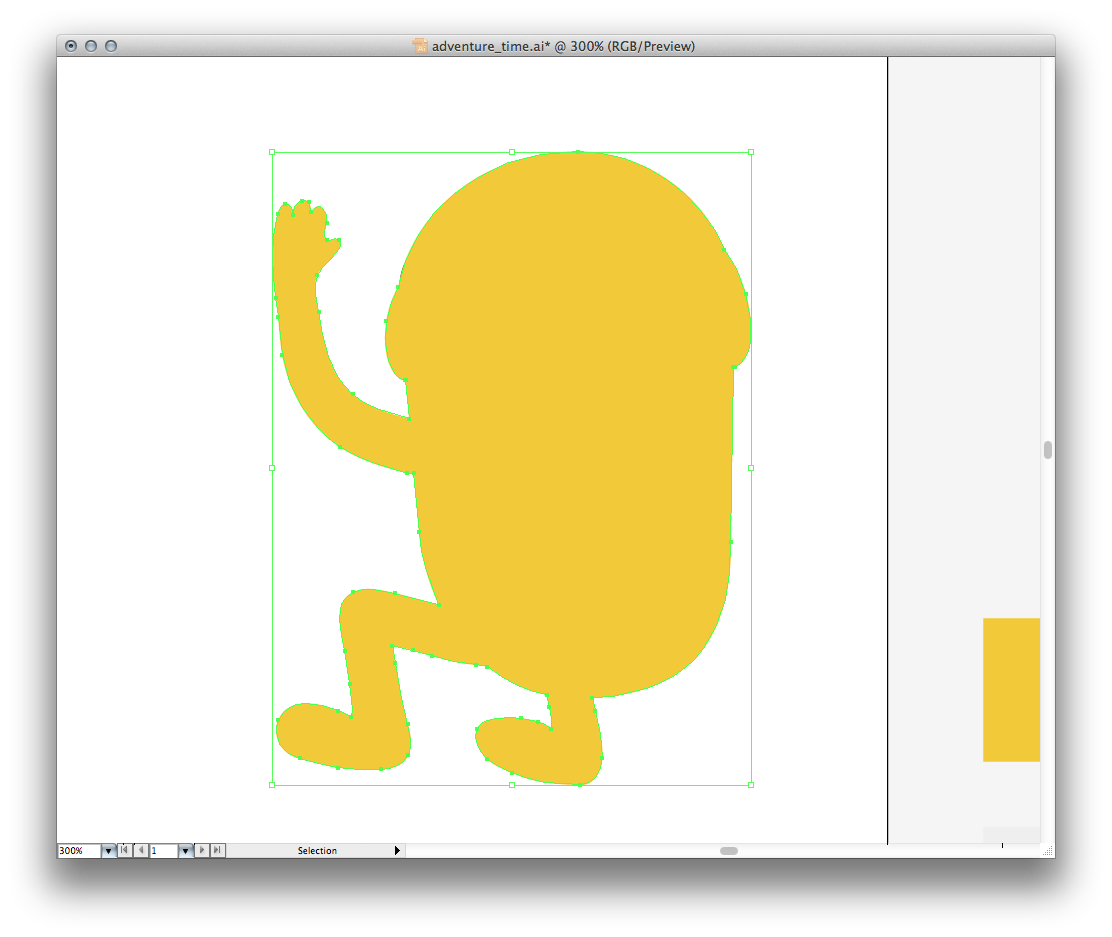Open the artboard number dropdown
The width and height of the screenshot is (1112, 937).
[185, 851]
